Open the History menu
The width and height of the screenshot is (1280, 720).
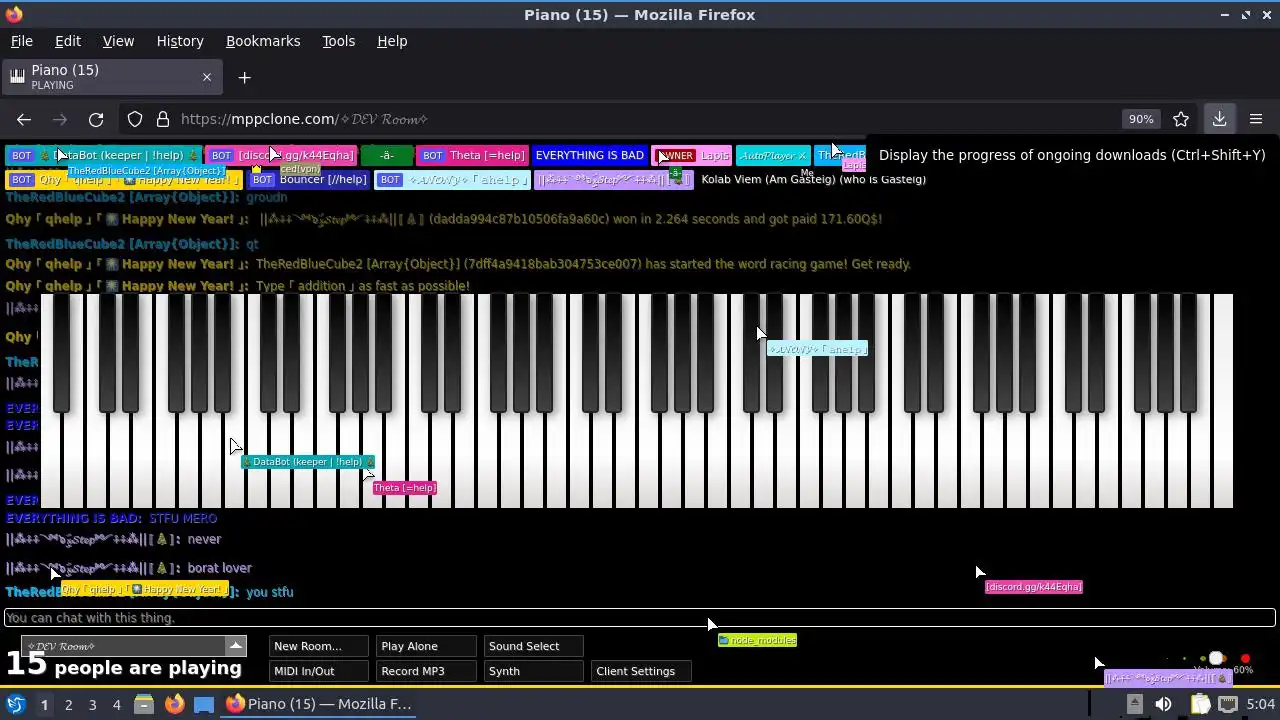click(x=180, y=41)
